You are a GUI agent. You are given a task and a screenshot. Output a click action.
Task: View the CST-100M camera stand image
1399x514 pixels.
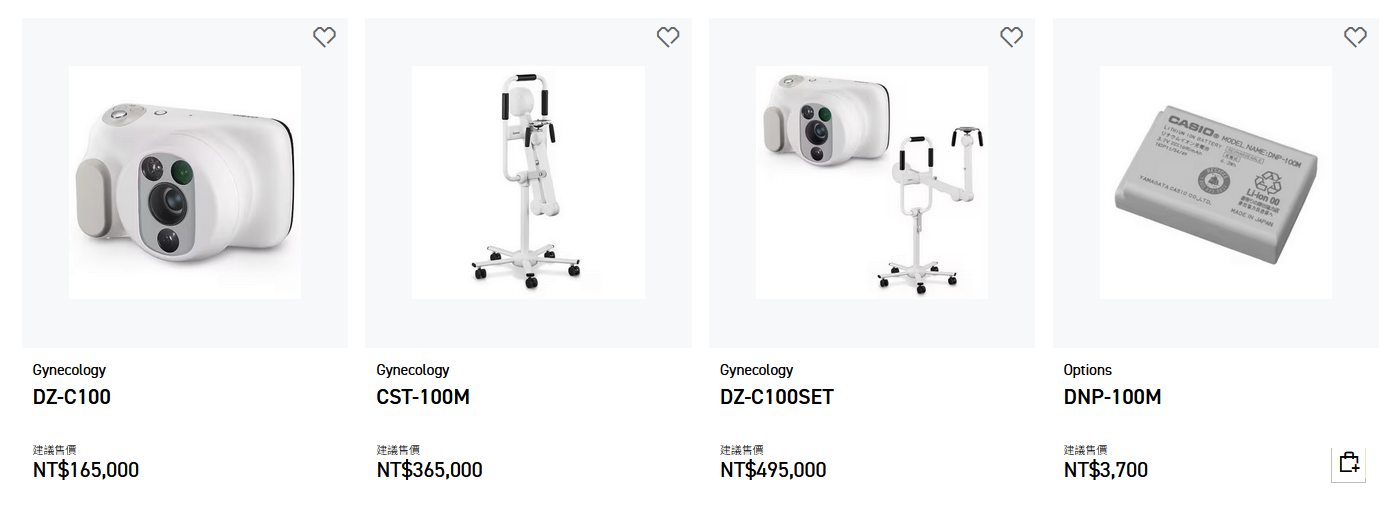pos(528,182)
